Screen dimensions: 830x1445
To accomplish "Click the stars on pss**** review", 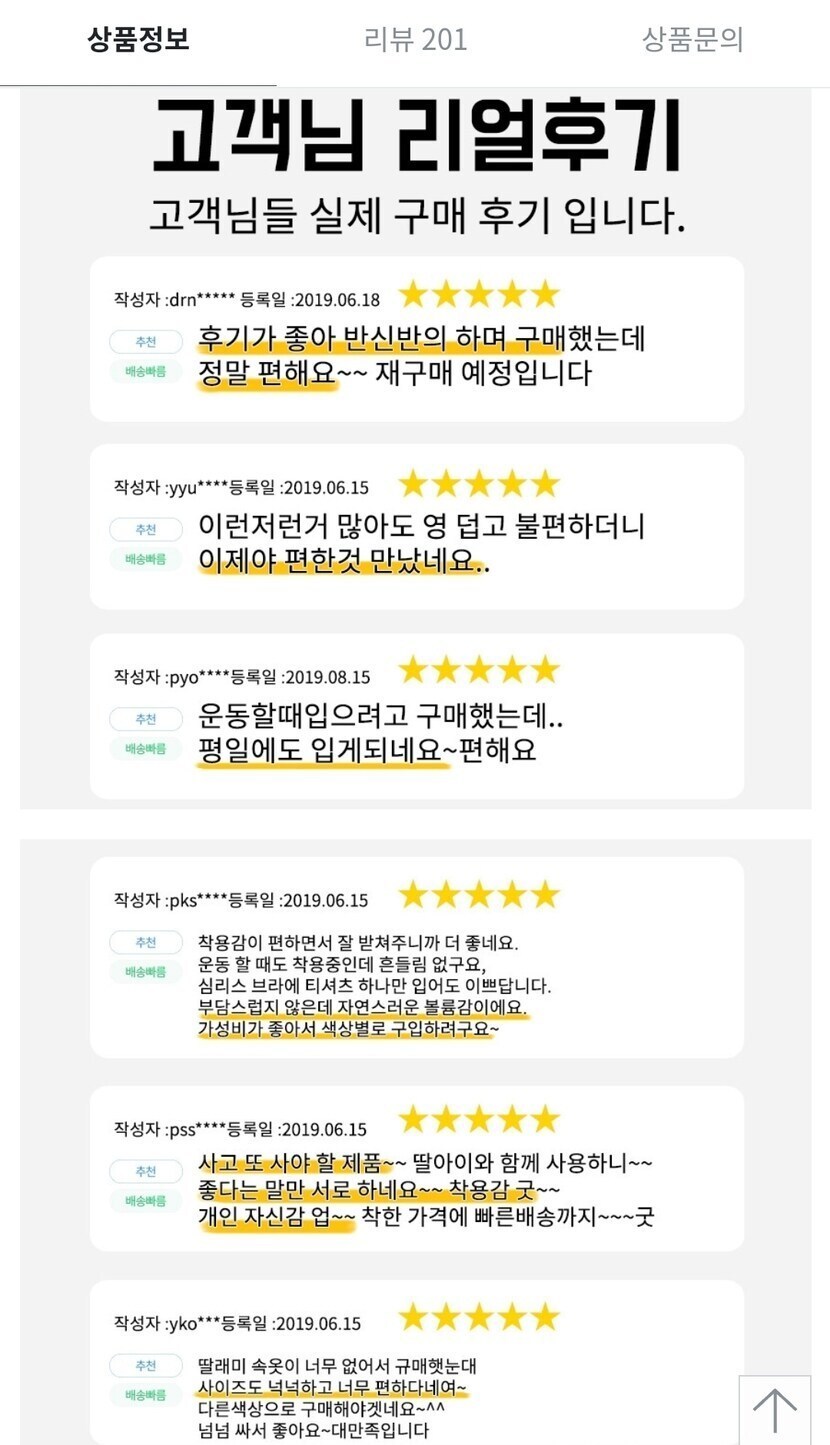I will (x=479, y=1120).
